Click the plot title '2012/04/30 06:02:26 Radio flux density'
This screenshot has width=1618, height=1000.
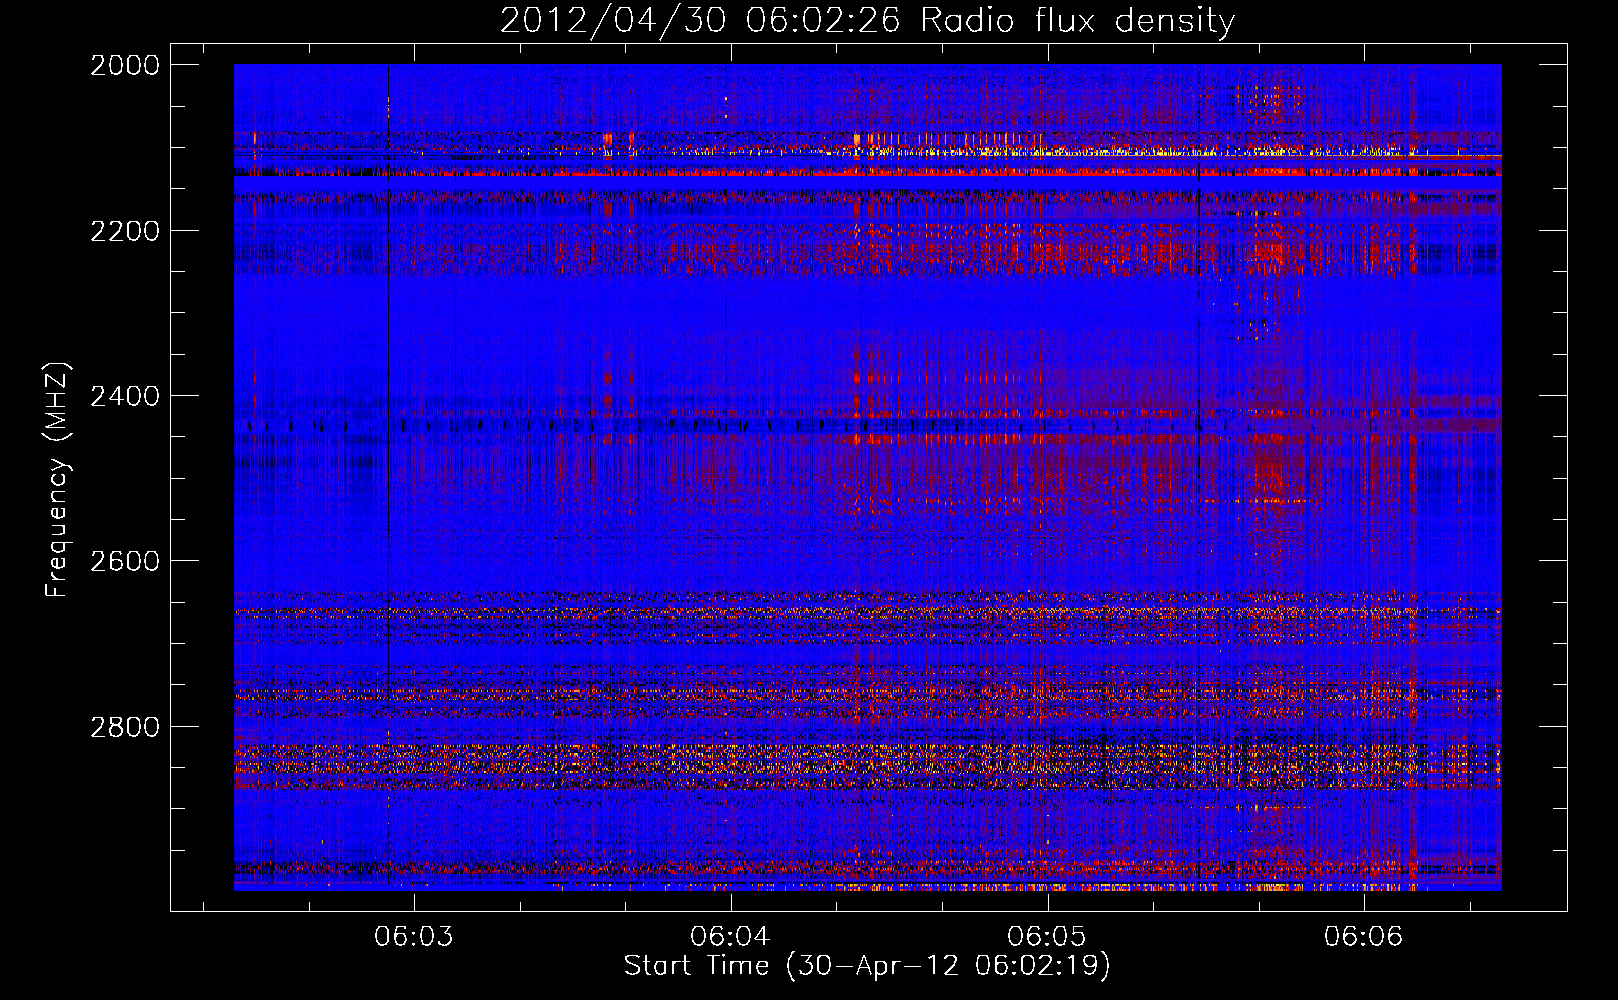pyautogui.click(x=867, y=21)
